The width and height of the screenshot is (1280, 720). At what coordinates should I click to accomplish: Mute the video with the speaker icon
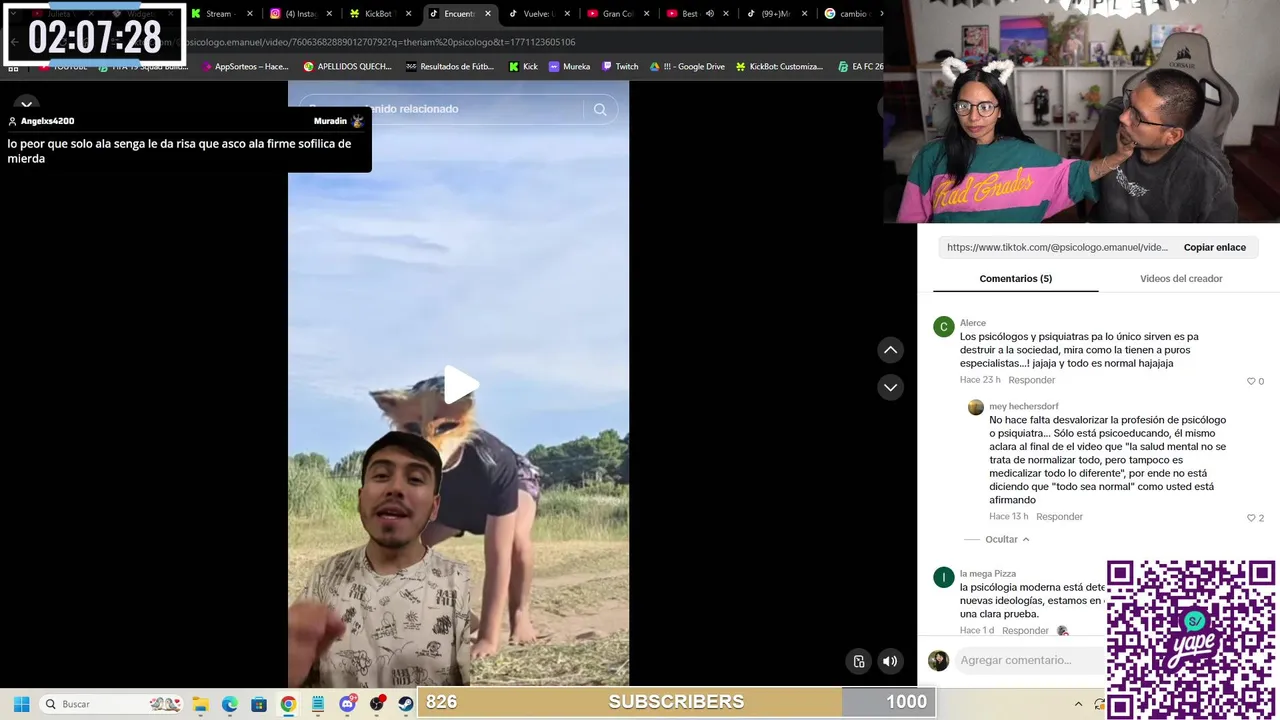click(890, 661)
